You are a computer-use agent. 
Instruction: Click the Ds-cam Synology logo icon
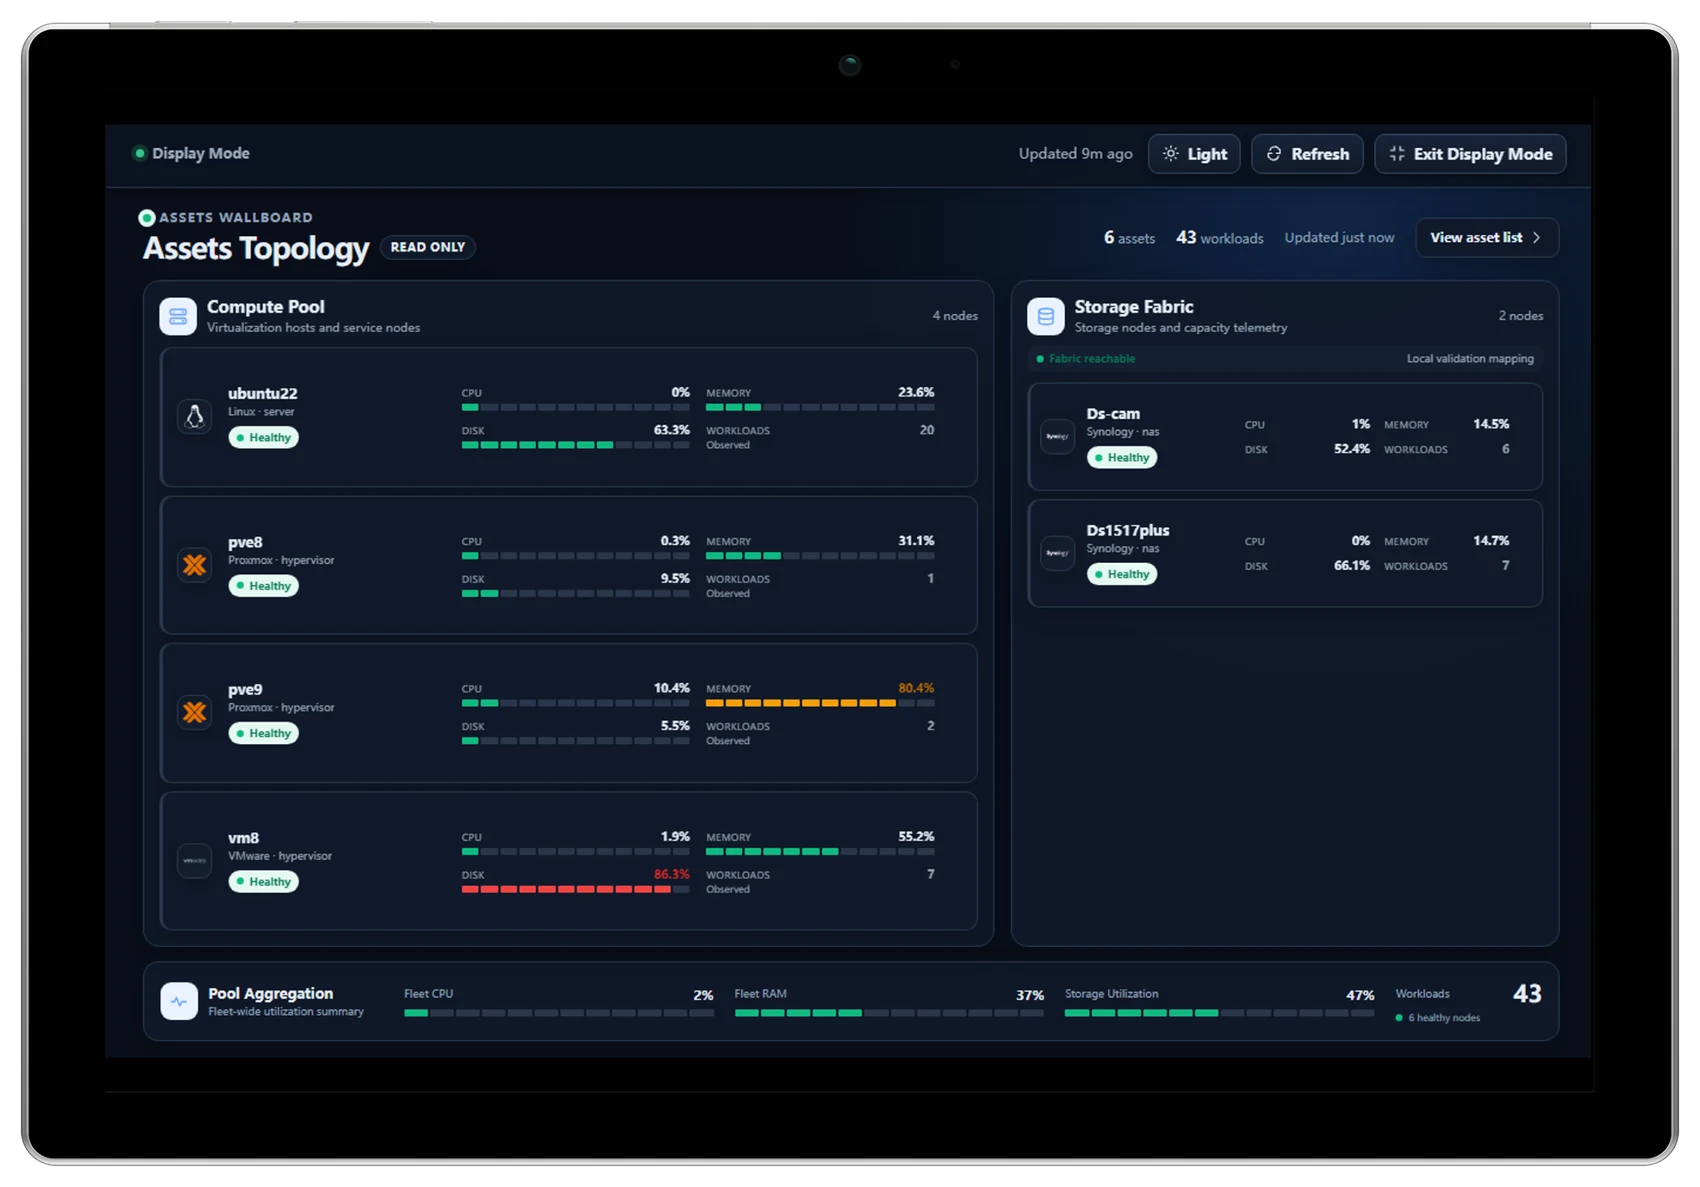(1057, 436)
